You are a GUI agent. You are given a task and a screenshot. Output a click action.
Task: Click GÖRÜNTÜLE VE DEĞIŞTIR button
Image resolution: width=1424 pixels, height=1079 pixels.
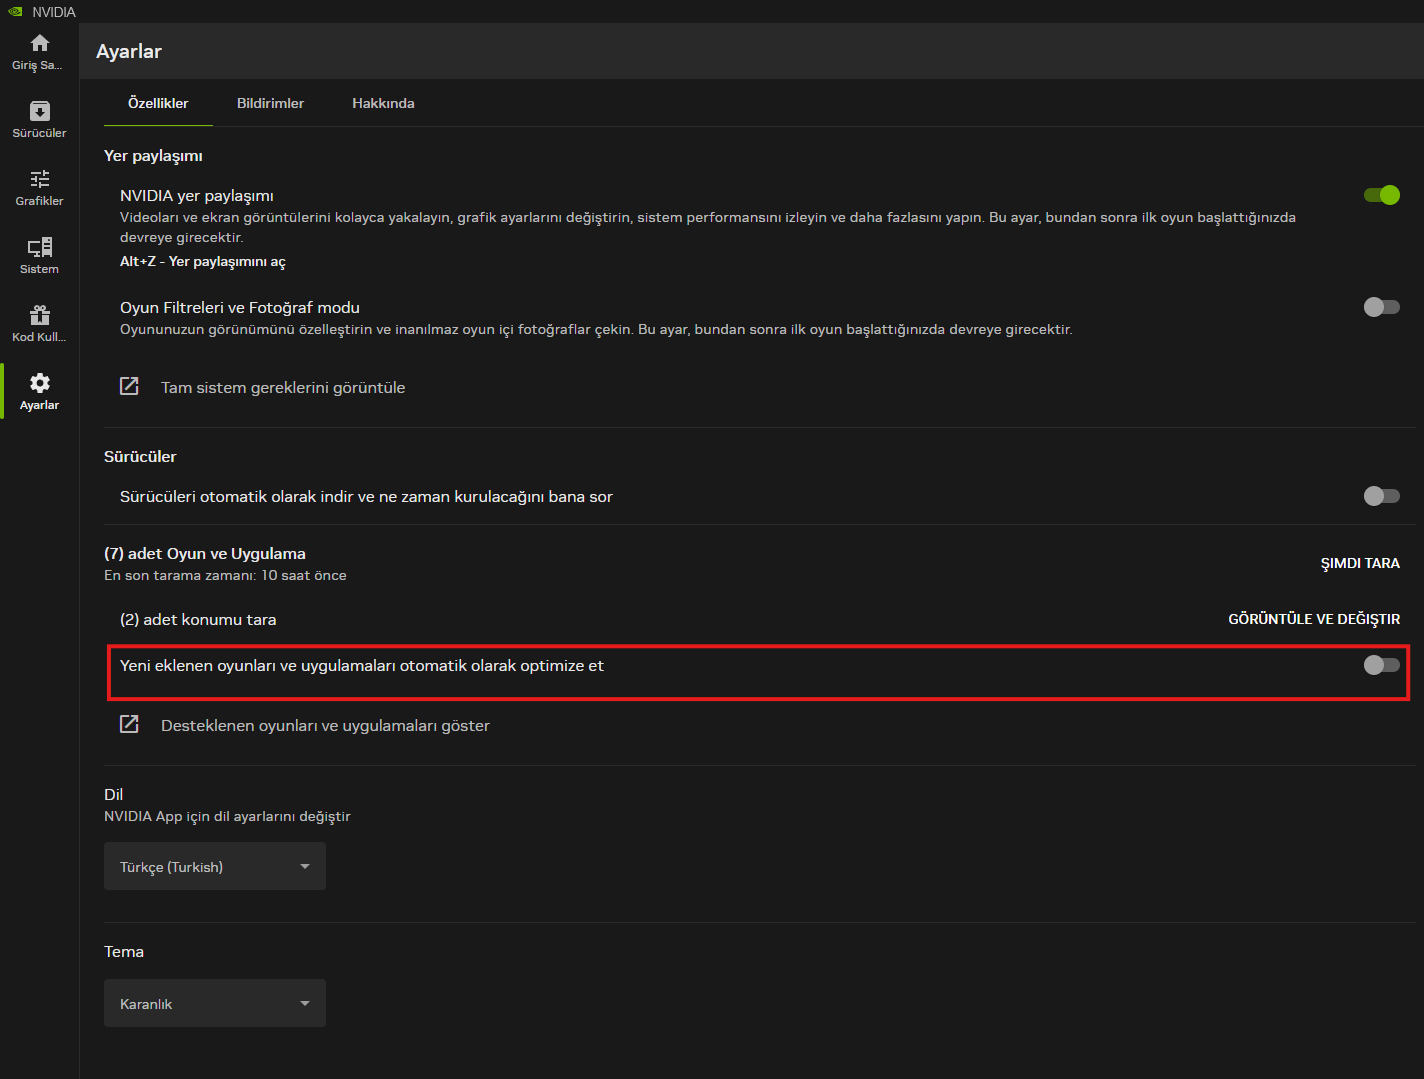pos(1314,619)
